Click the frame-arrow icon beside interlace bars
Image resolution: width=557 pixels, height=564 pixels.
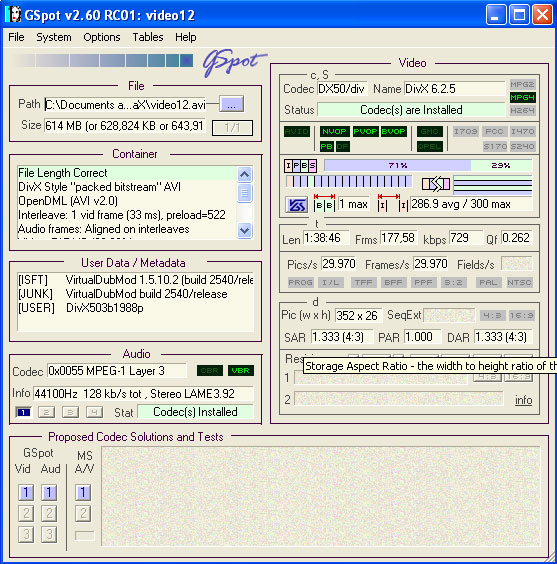[436, 184]
